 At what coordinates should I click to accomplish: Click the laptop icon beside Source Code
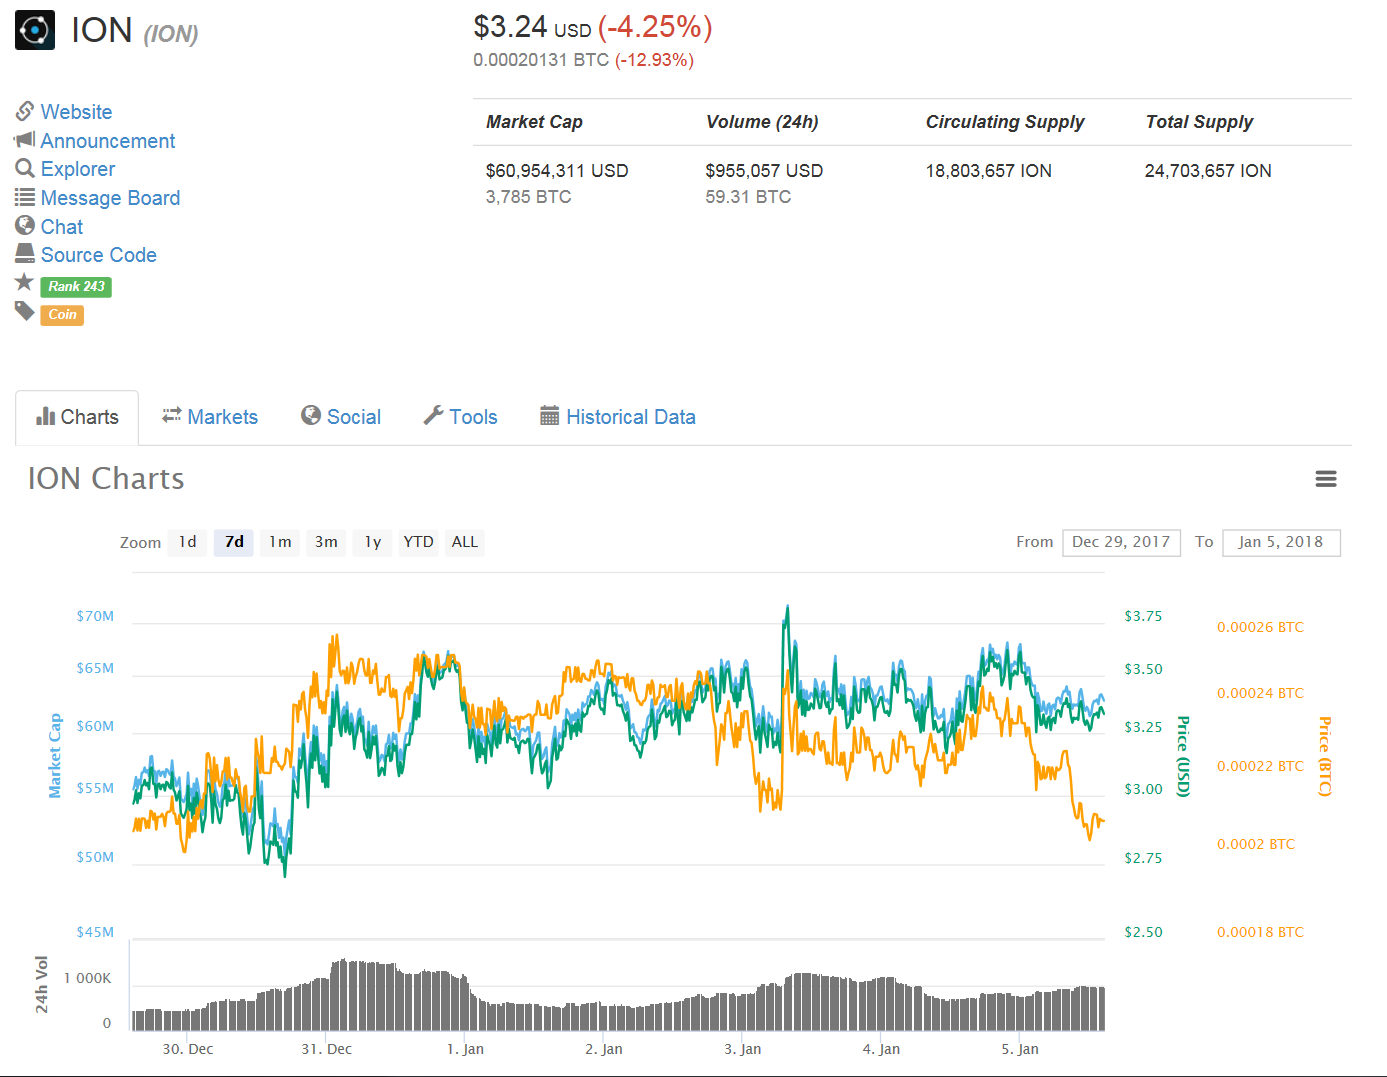coord(25,254)
